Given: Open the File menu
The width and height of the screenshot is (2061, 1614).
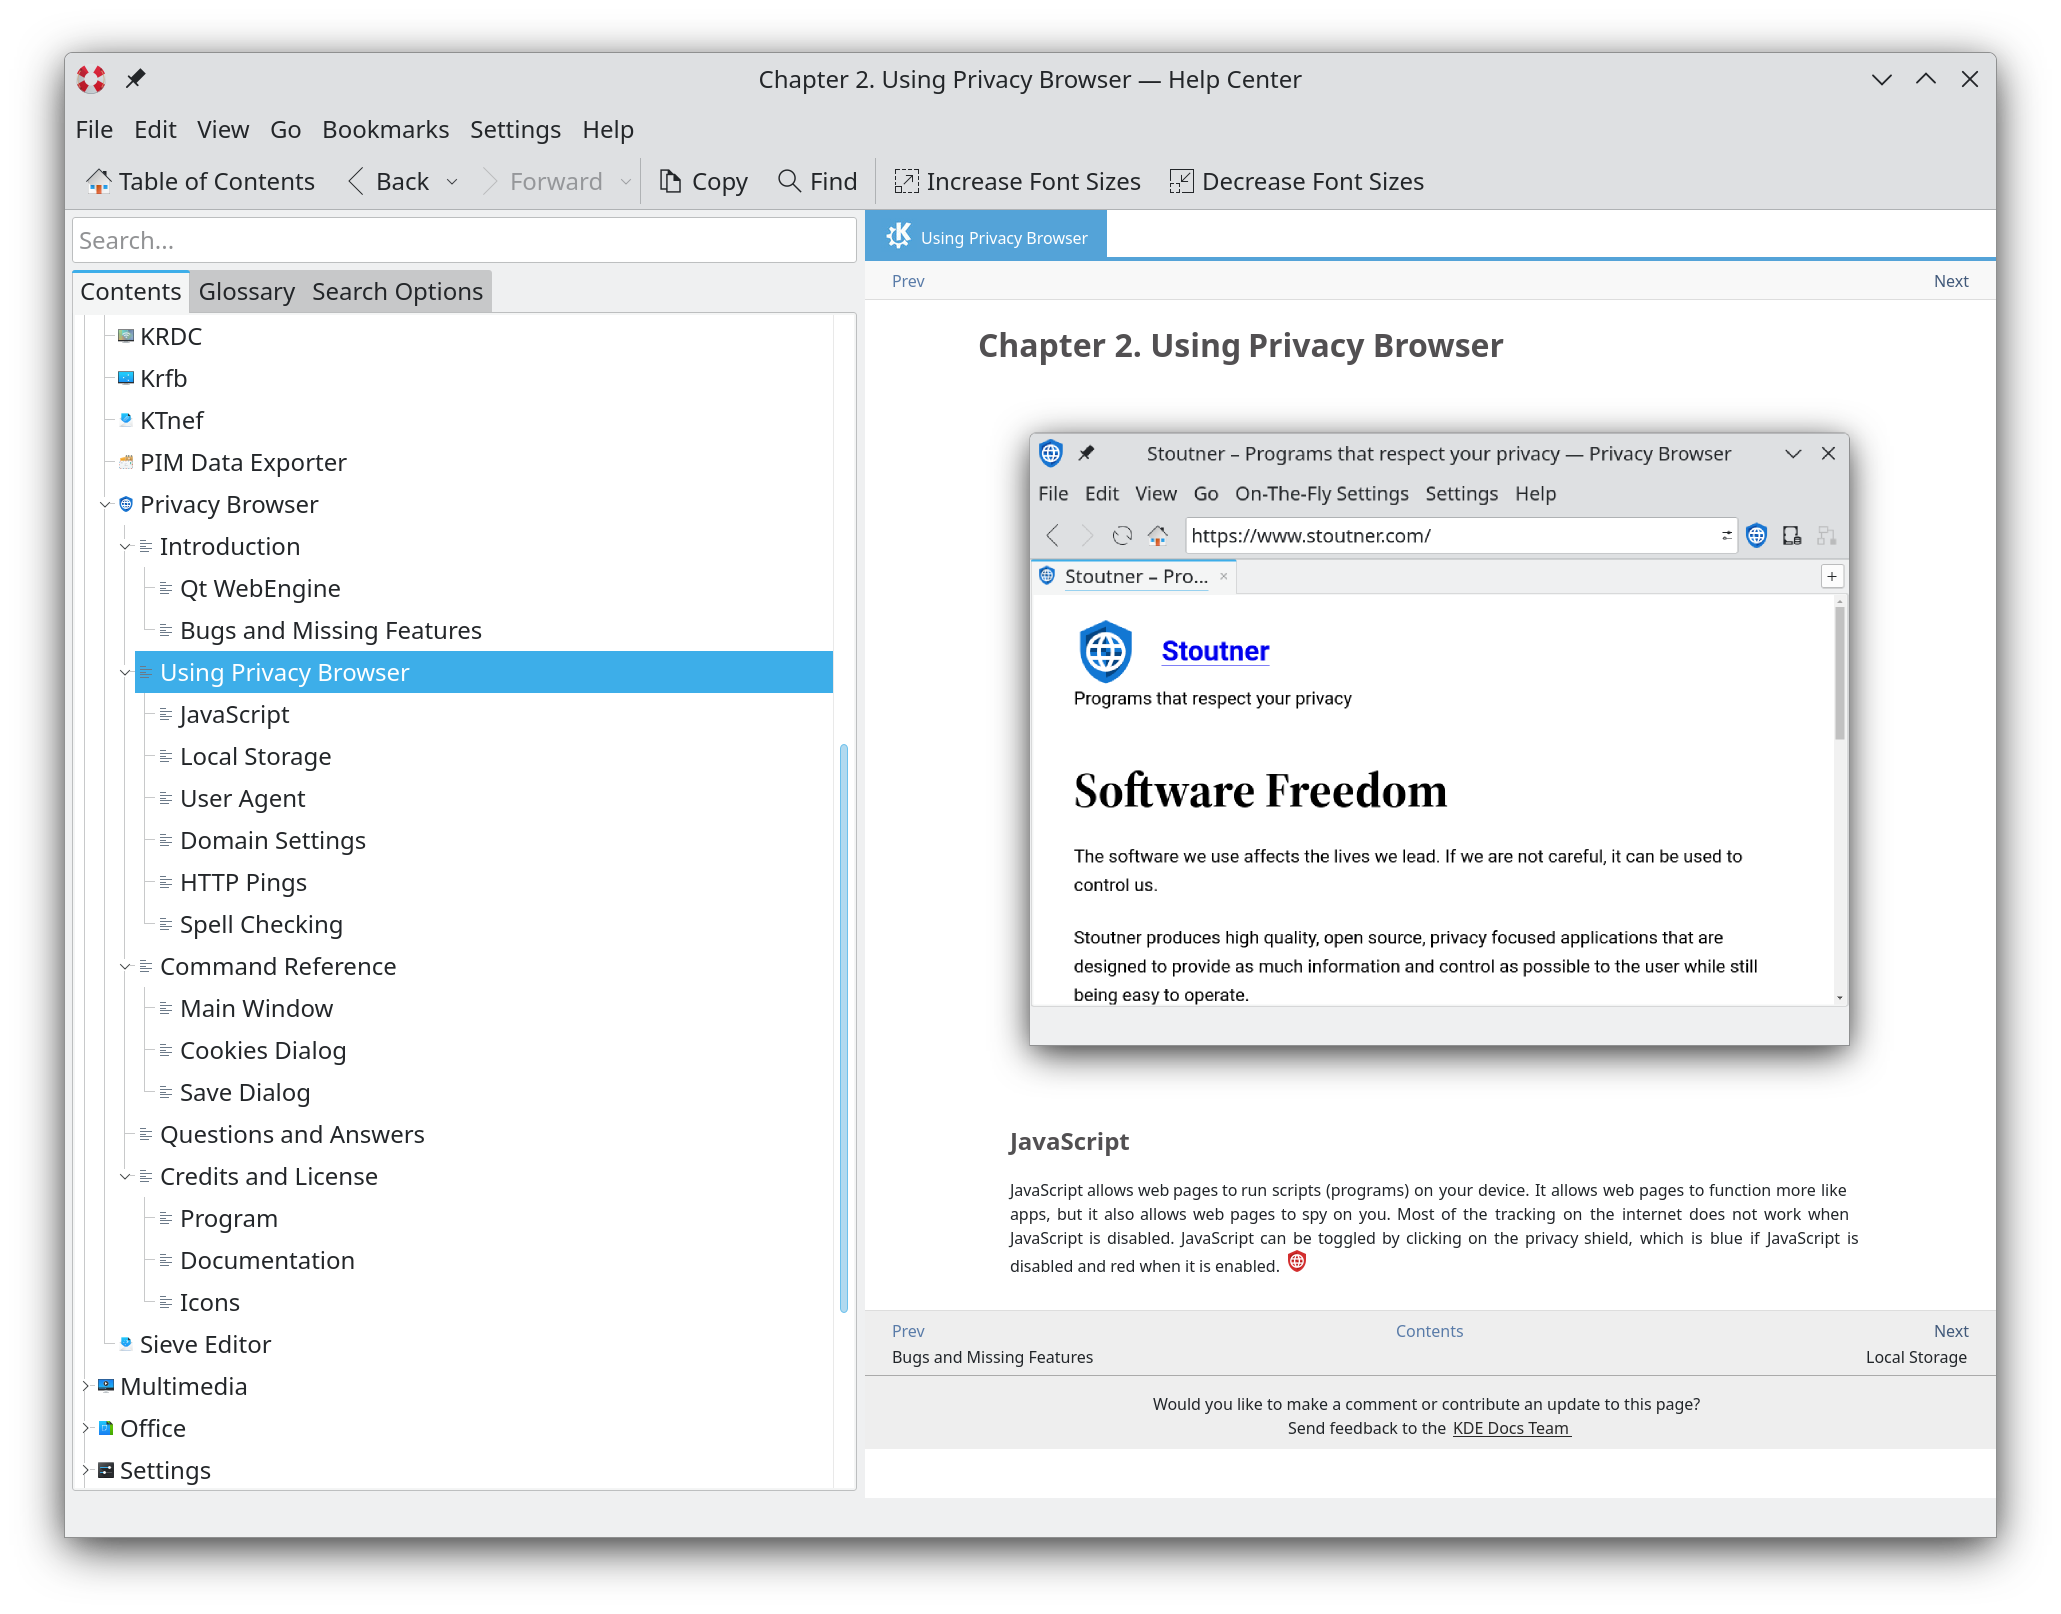Looking at the screenshot, I should click(x=94, y=130).
